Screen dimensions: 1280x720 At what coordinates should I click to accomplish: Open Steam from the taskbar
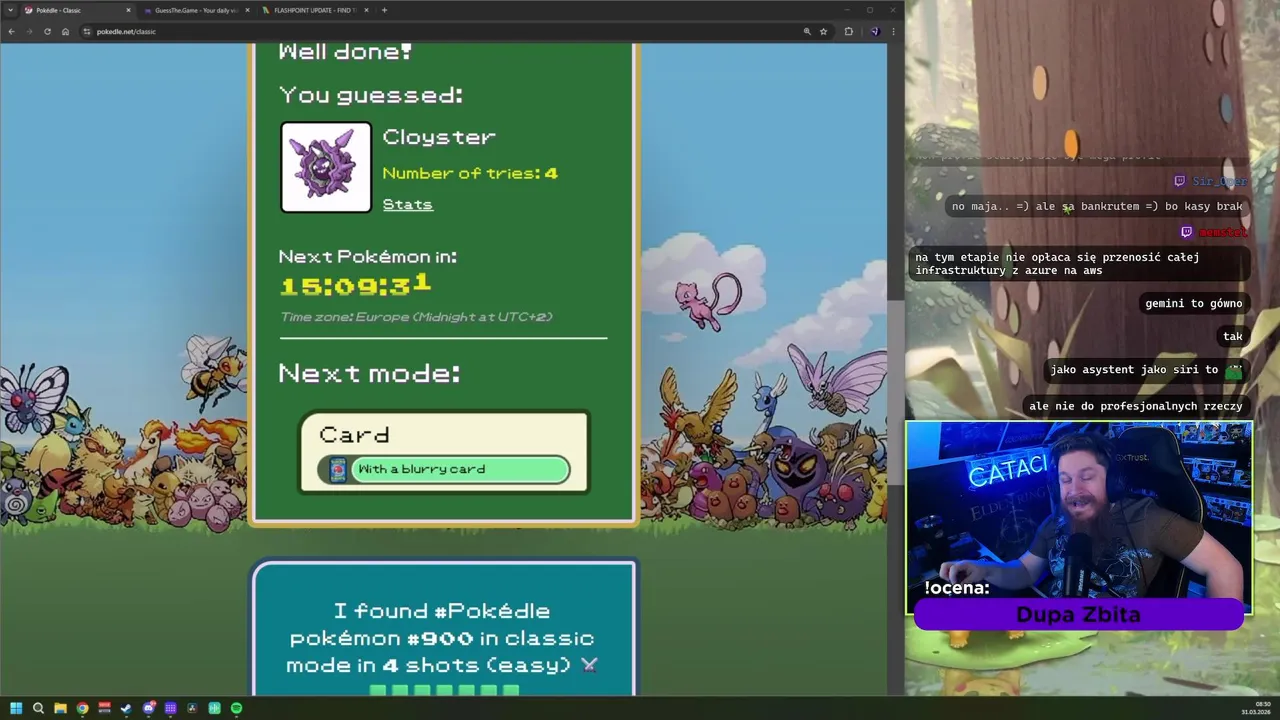pos(126,708)
